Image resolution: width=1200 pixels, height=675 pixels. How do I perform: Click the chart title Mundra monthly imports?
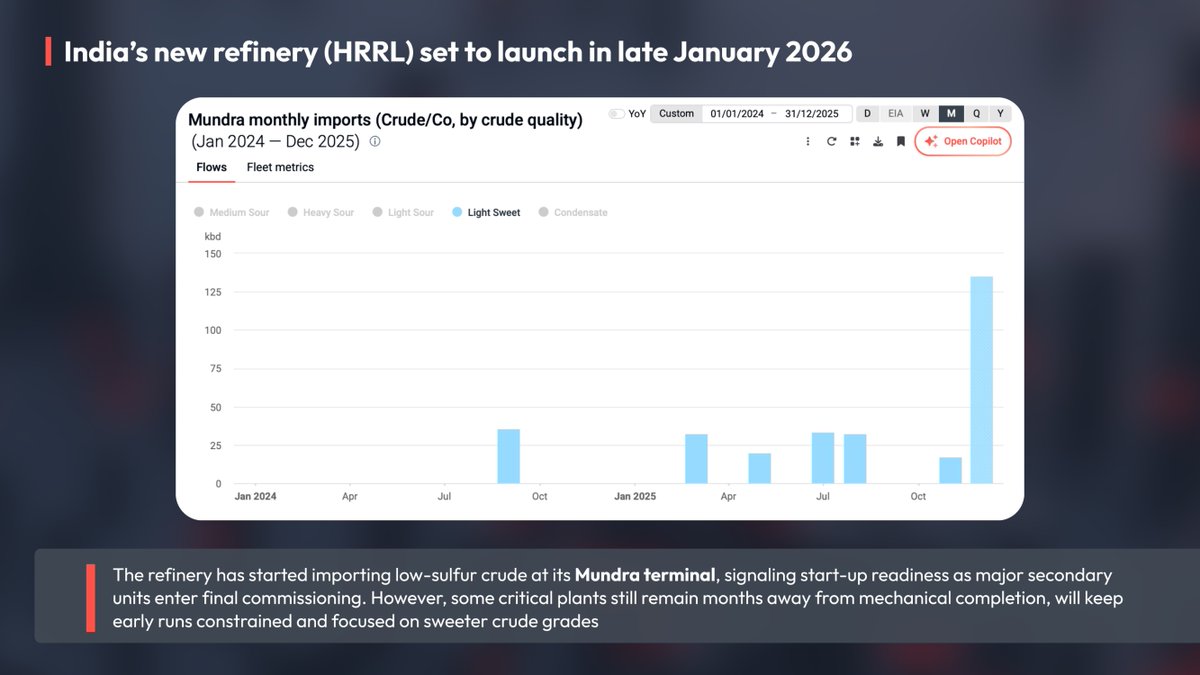point(385,120)
